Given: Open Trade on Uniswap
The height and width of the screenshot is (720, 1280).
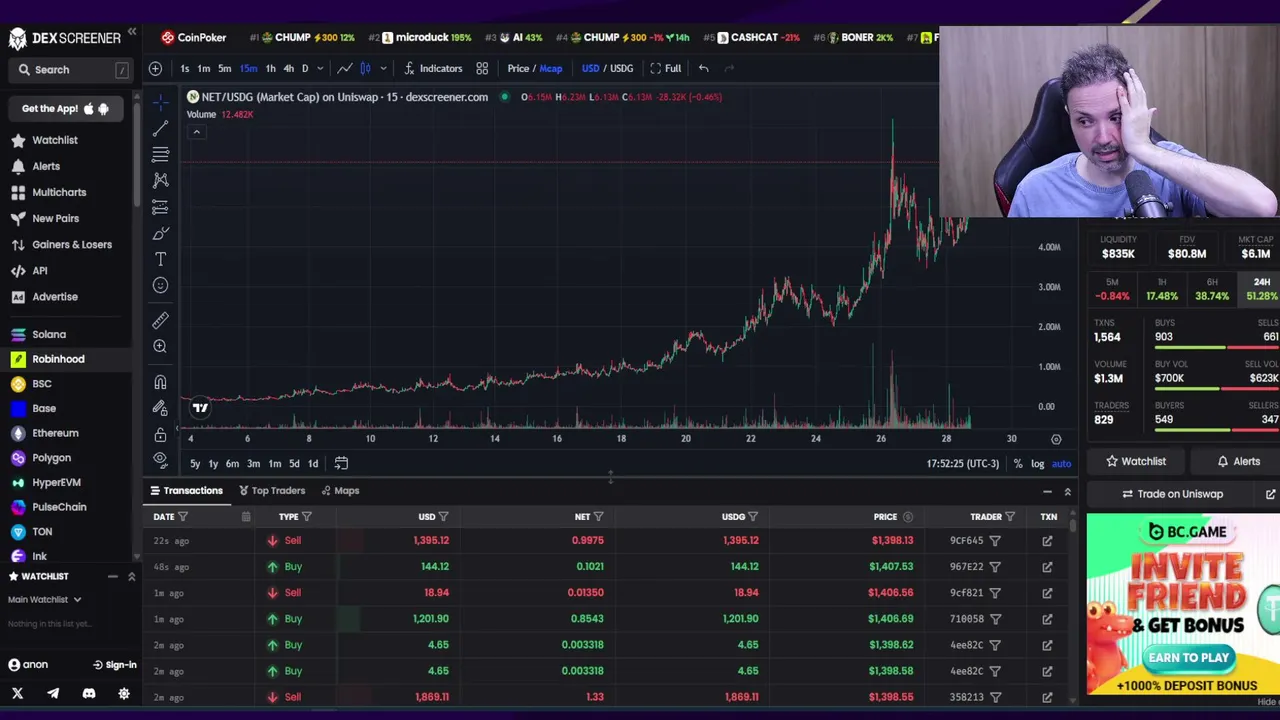Looking at the screenshot, I should (x=1172, y=494).
